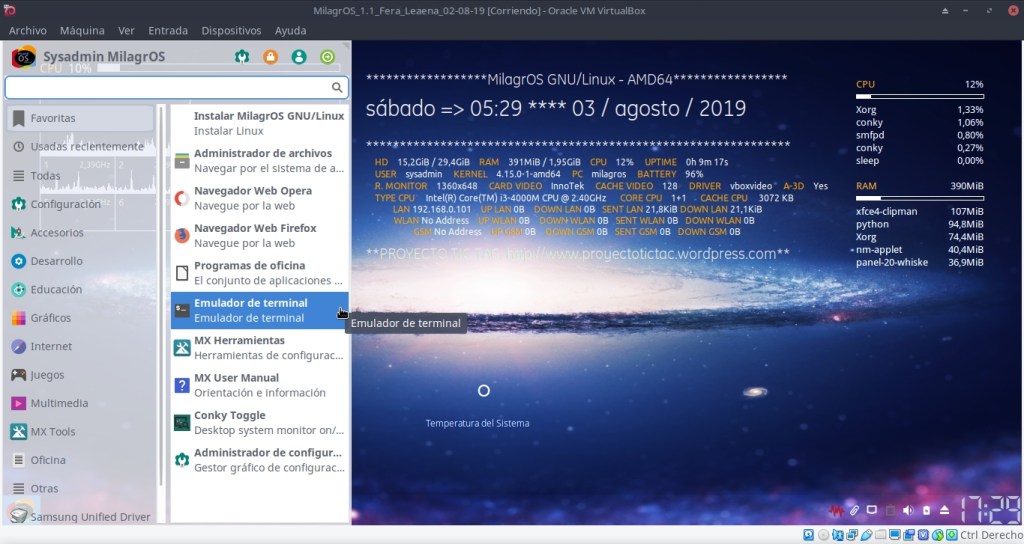Screen dimensions: 1024x544
Task: Select the Todas category
Action: tap(81, 176)
